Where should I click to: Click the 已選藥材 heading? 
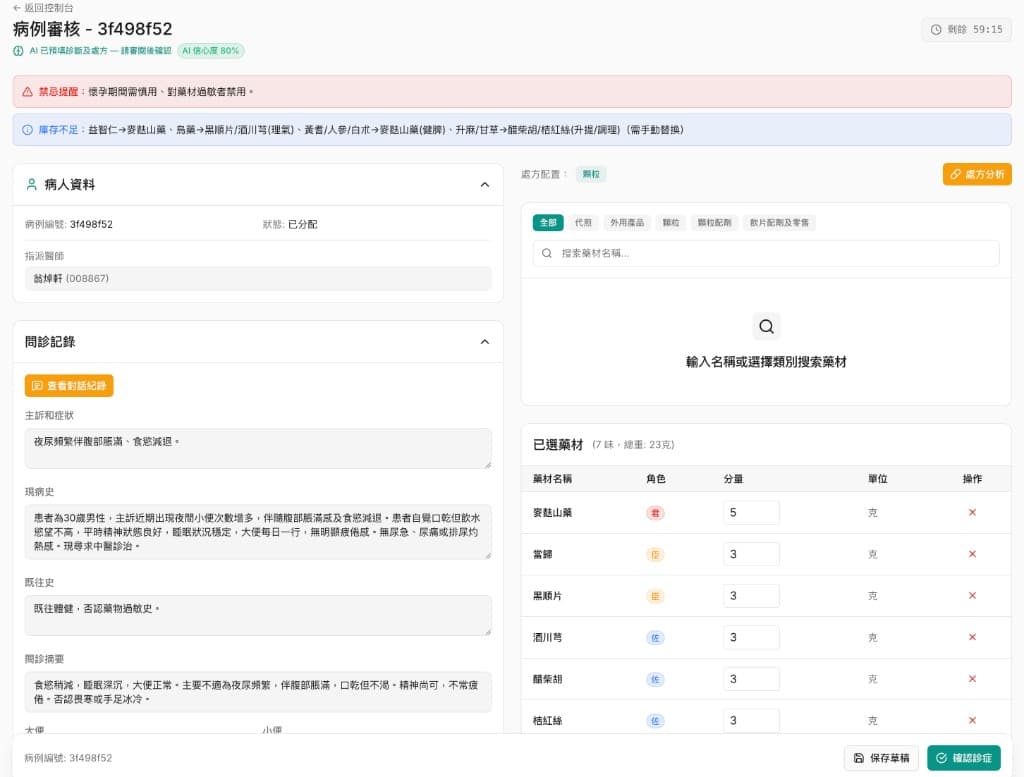558,445
